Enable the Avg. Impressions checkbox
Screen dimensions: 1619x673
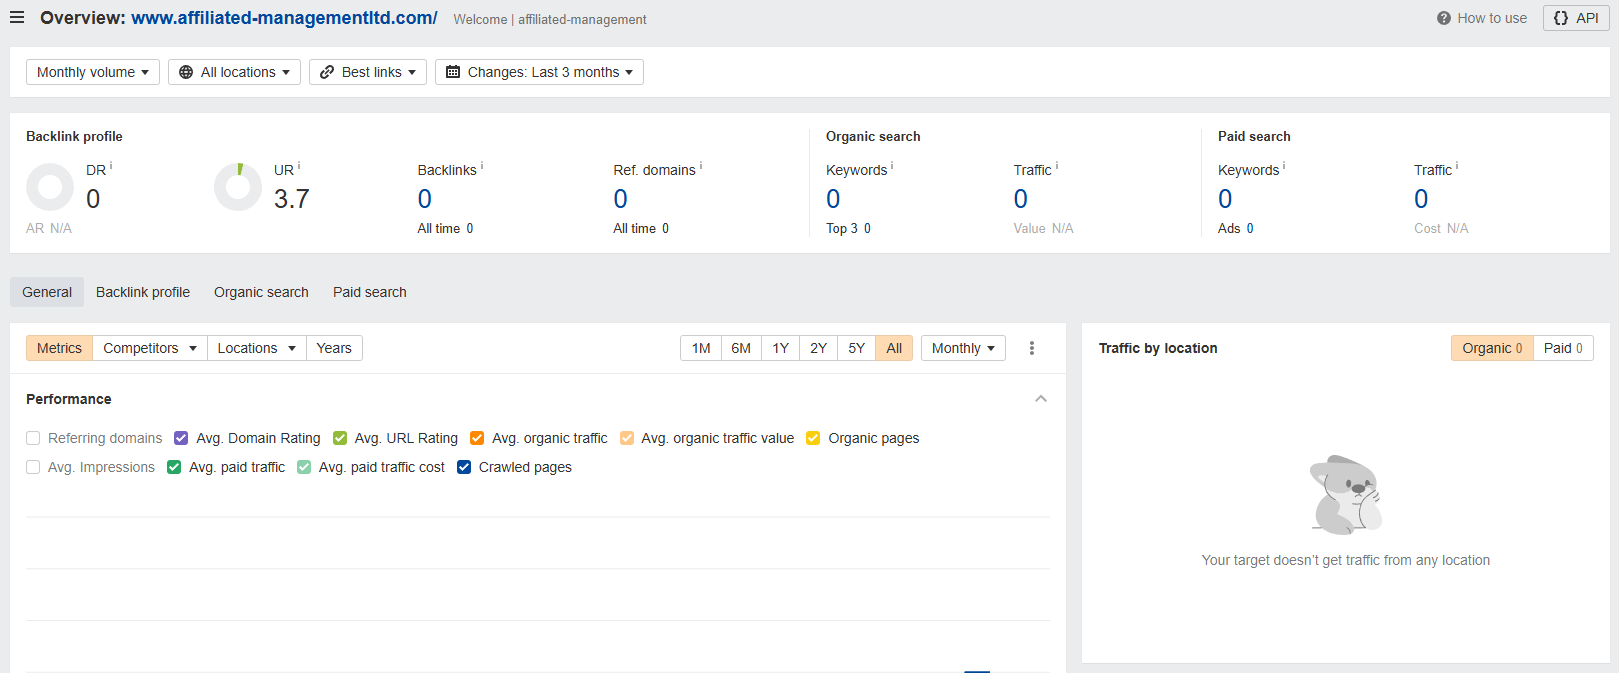tap(33, 467)
